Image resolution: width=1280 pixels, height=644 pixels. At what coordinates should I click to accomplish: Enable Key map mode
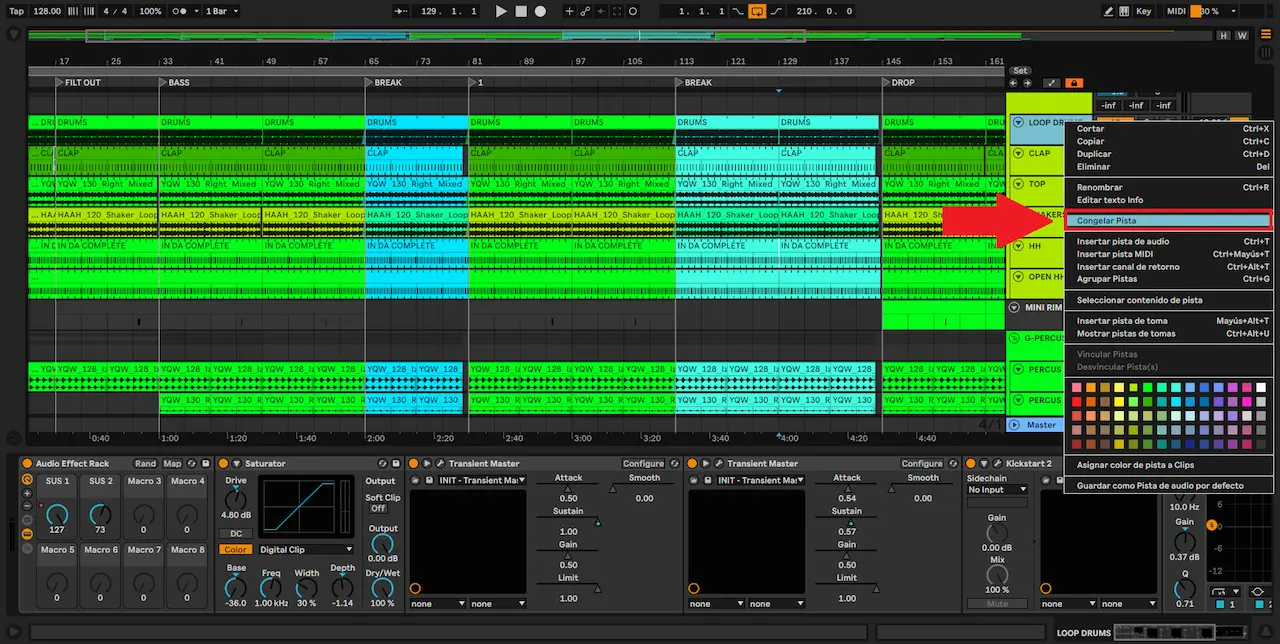[1144, 11]
